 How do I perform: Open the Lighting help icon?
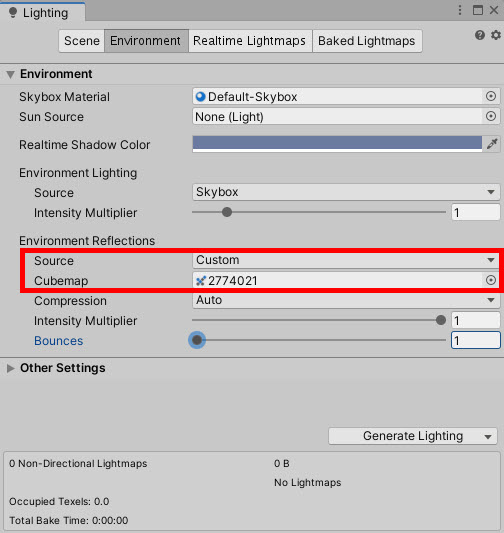tap(480, 35)
